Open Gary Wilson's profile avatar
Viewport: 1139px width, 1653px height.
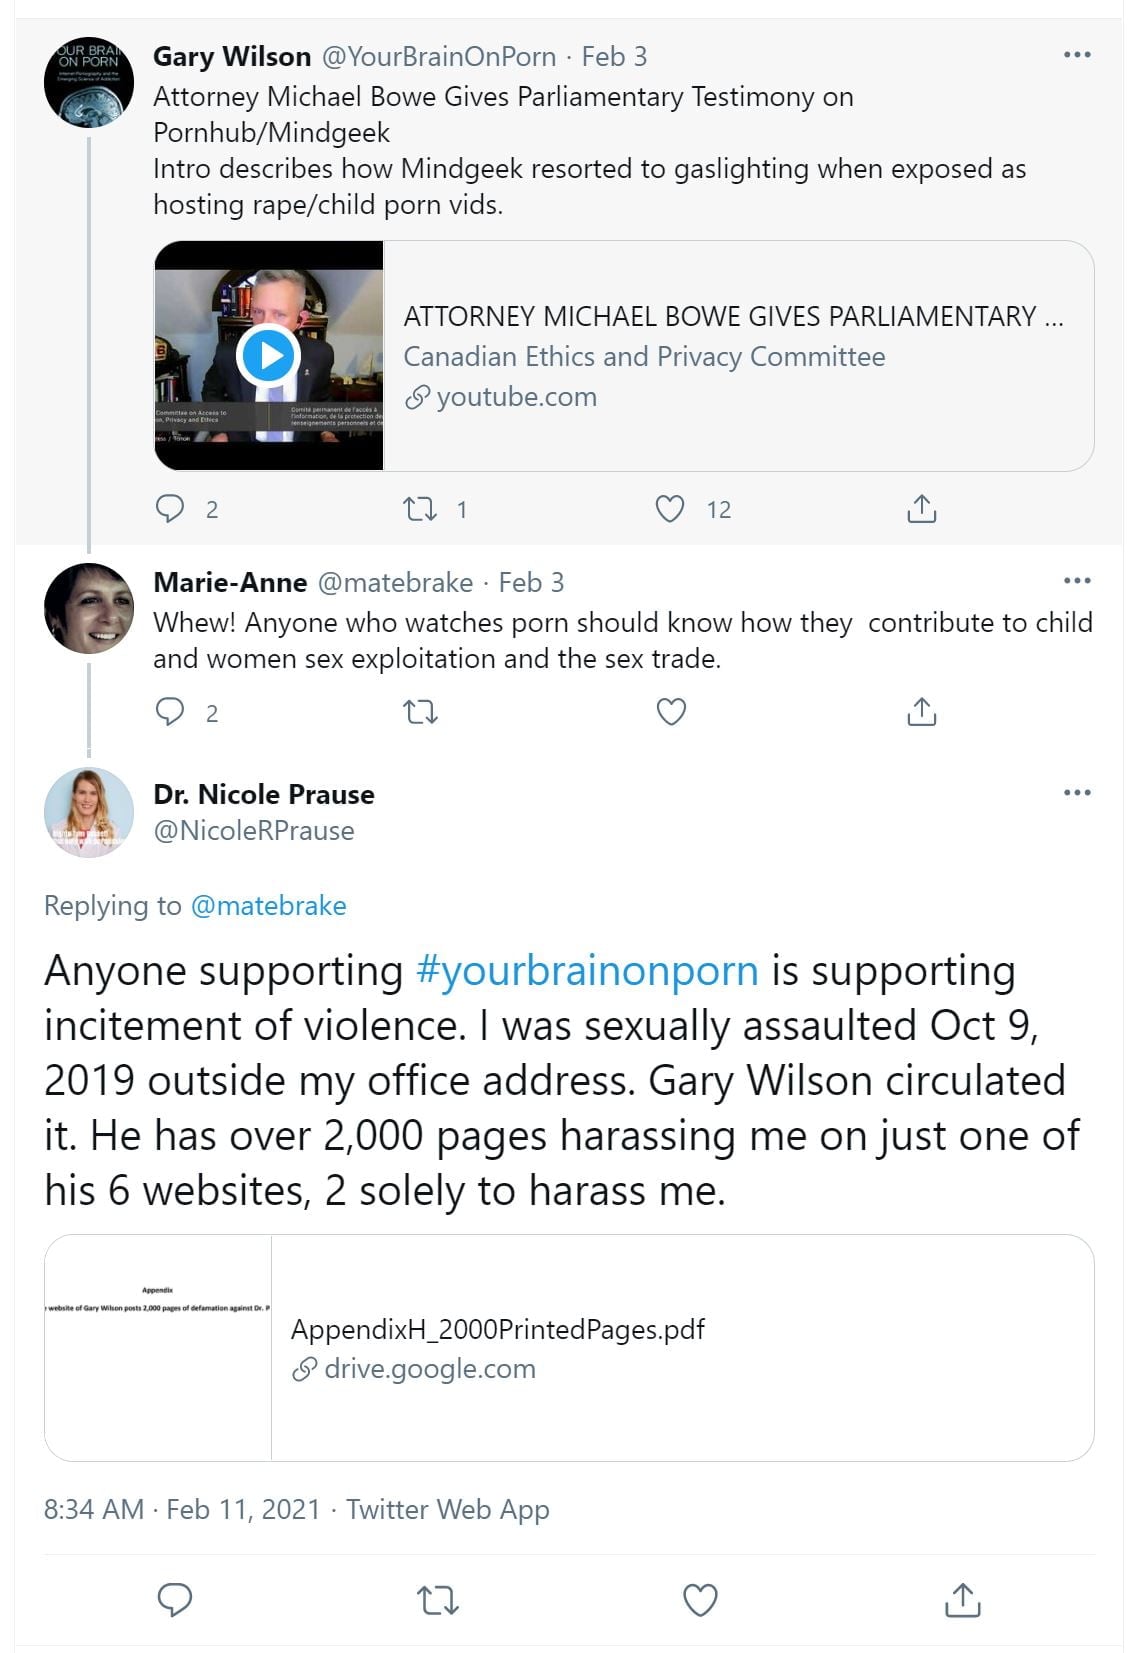(x=89, y=83)
